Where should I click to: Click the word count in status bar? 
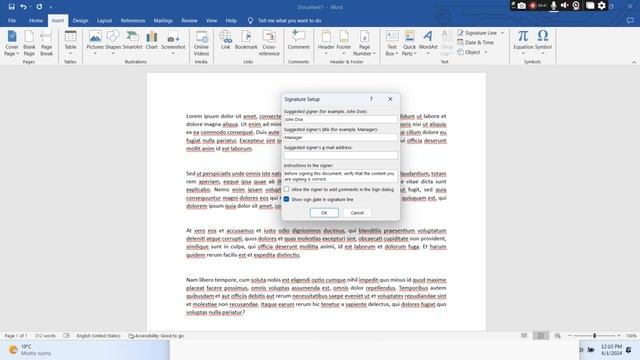45,336
